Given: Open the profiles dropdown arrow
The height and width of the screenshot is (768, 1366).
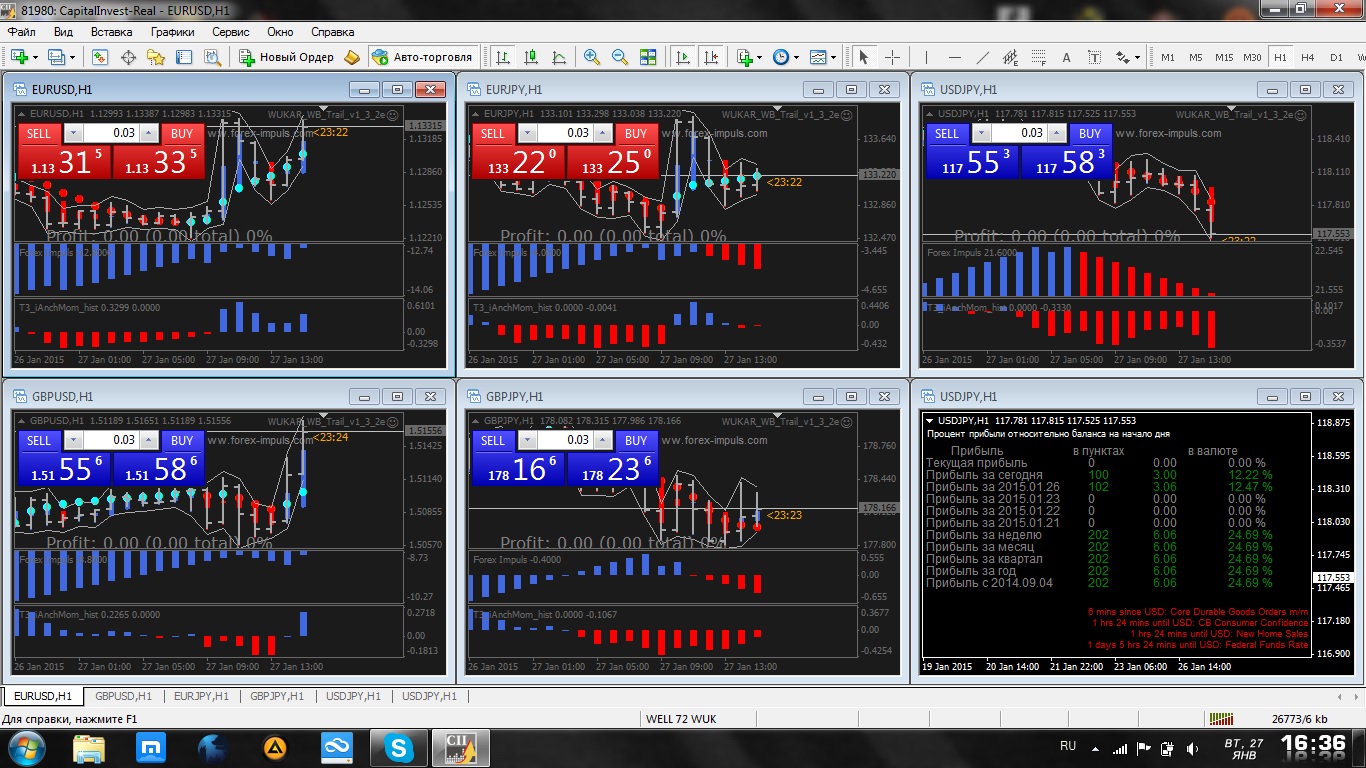Looking at the screenshot, I should point(73,57).
